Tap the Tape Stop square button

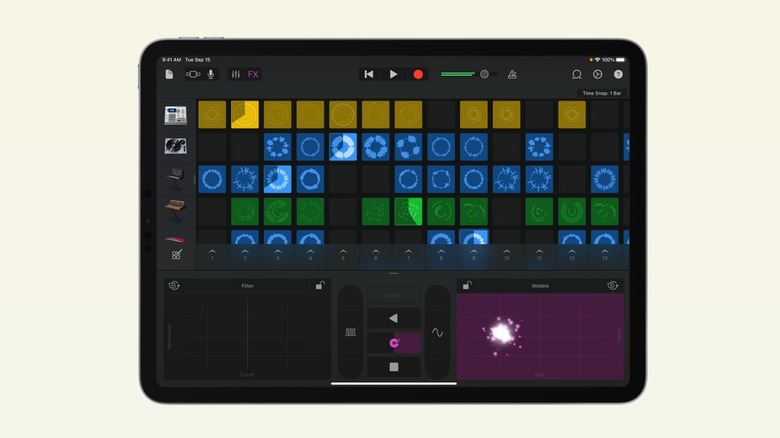click(x=393, y=367)
